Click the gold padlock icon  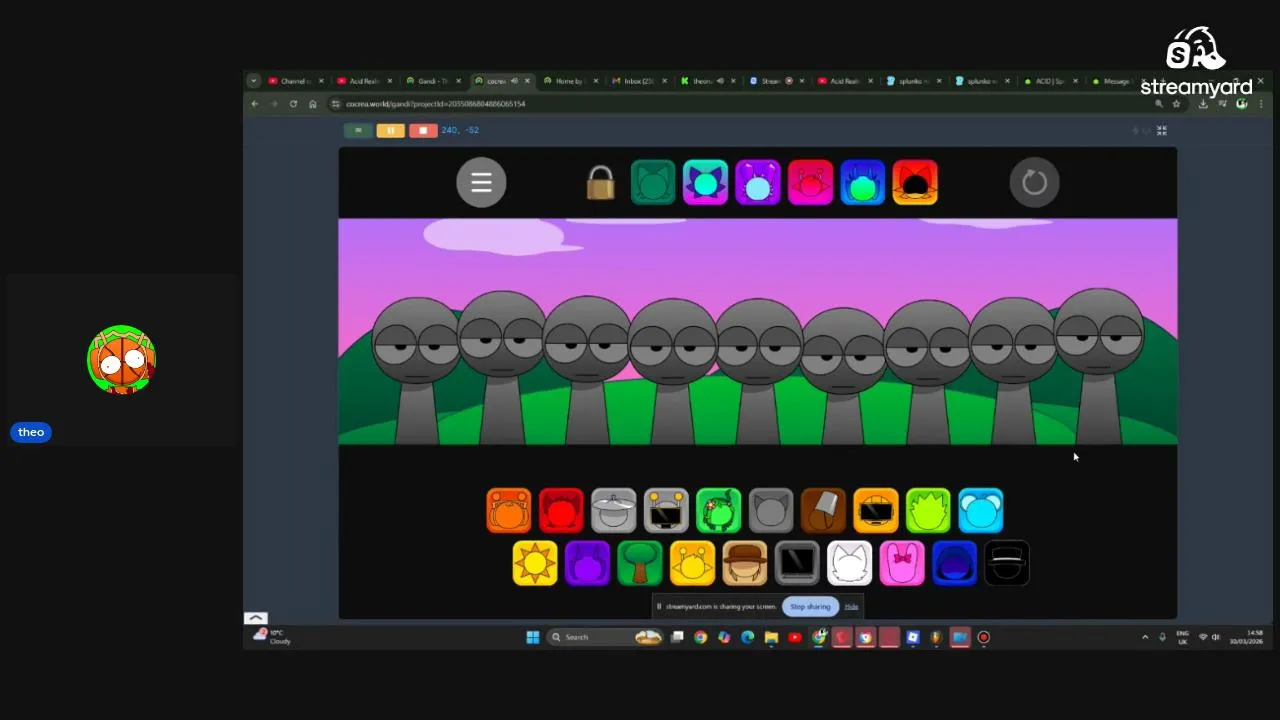[x=600, y=183]
